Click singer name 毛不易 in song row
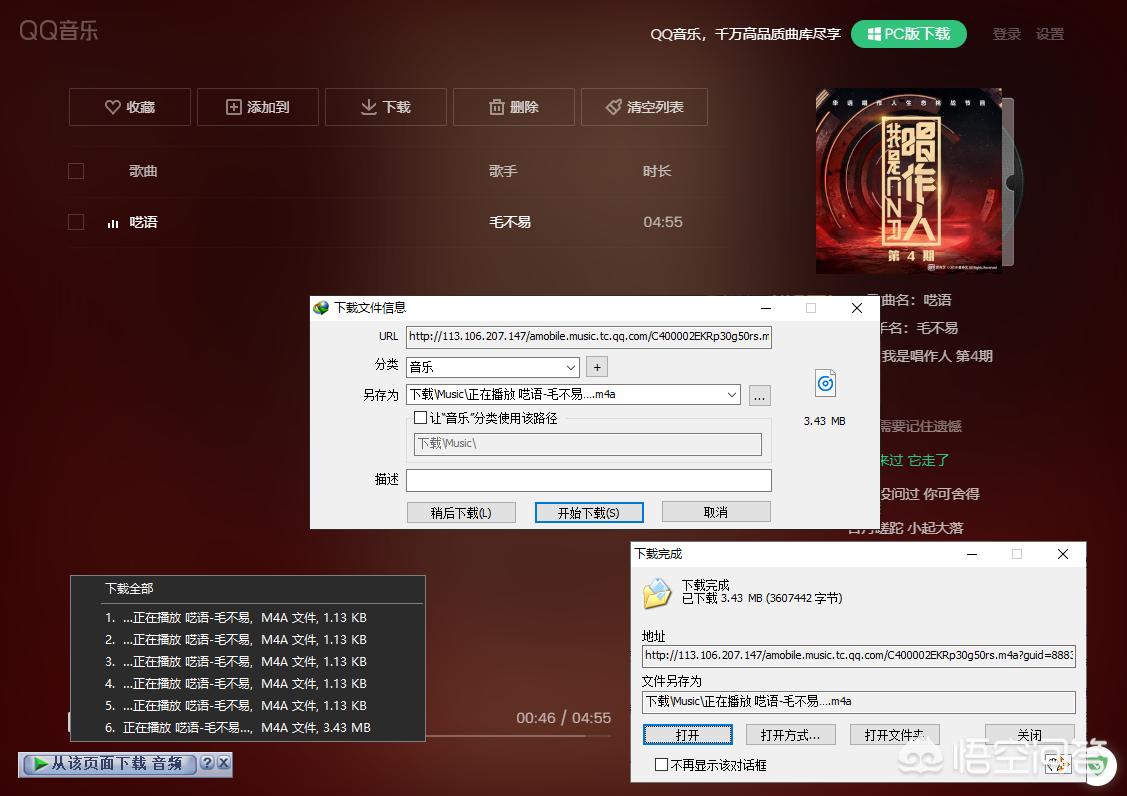Image resolution: width=1127 pixels, height=796 pixels. [510, 222]
